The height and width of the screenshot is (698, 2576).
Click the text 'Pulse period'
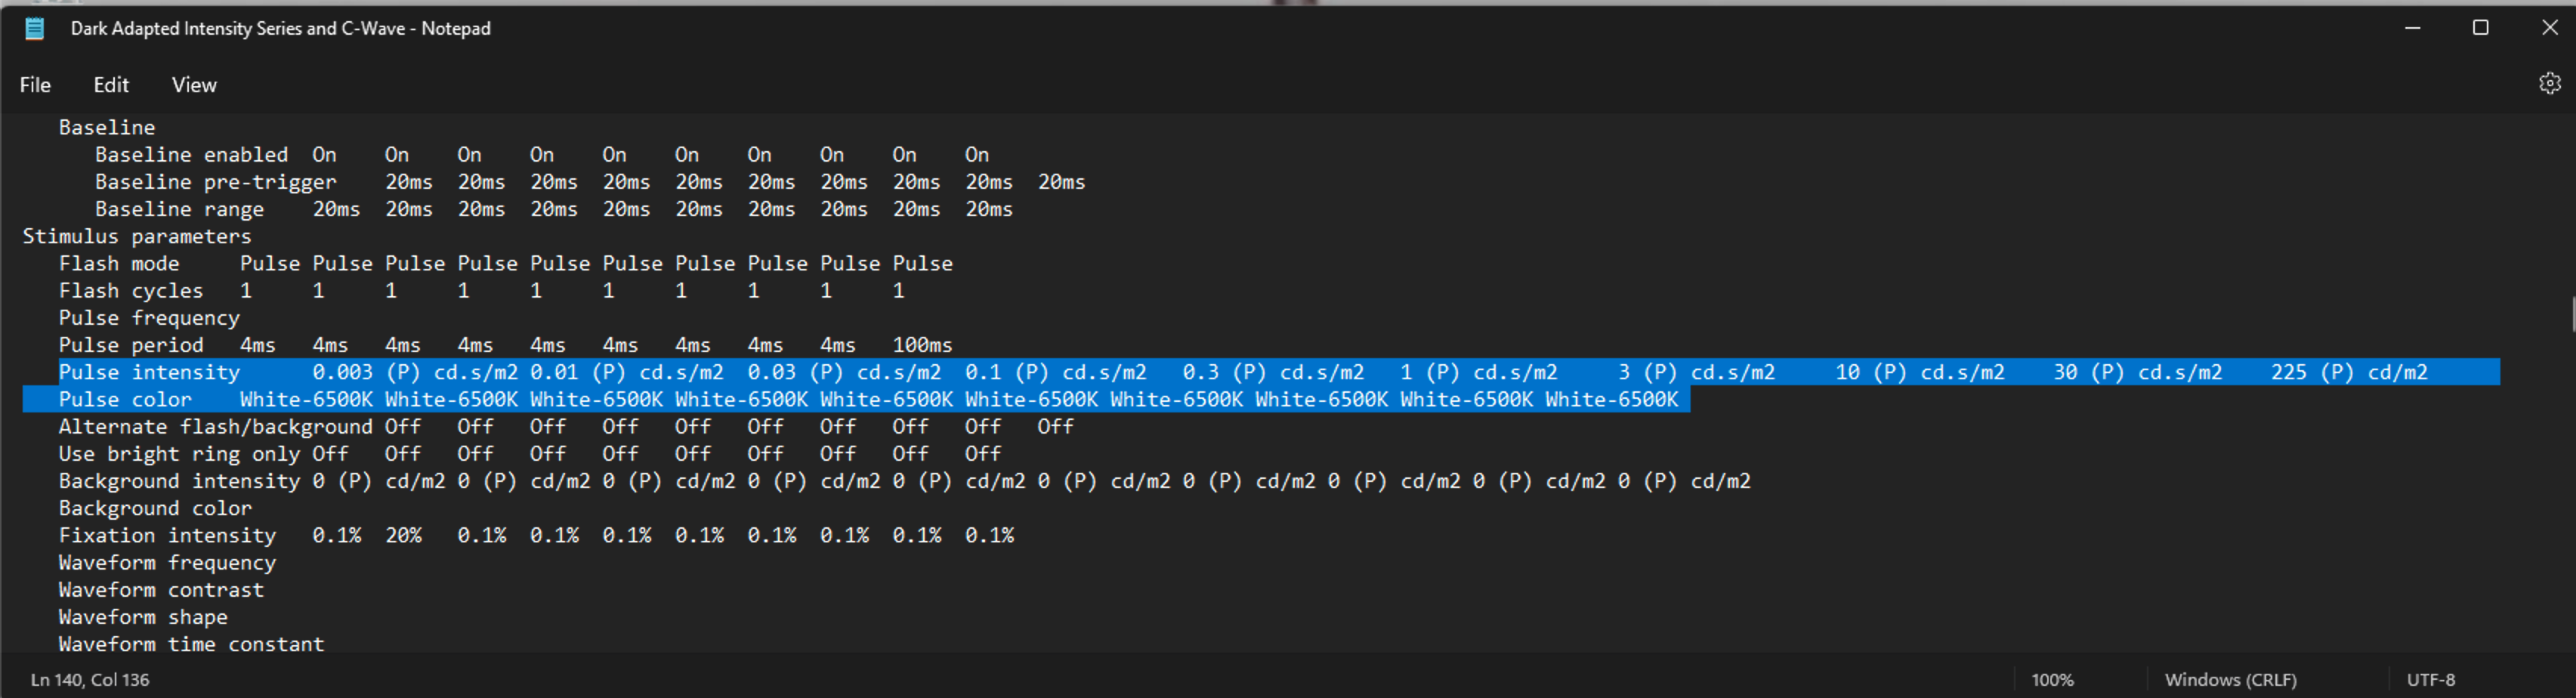coord(131,345)
